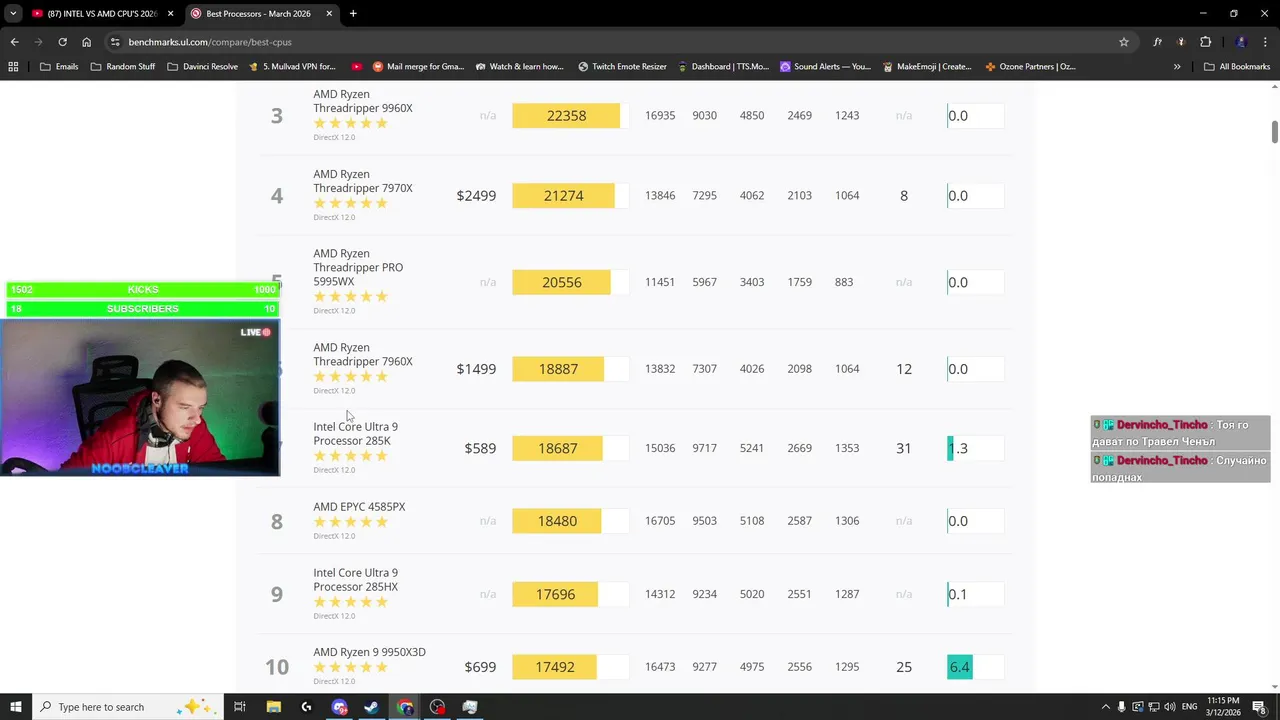Viewport: 1280px width, 720px height.
Task: Click the $589 price of Core Ultra 285K
Action: tap(480, 448)
